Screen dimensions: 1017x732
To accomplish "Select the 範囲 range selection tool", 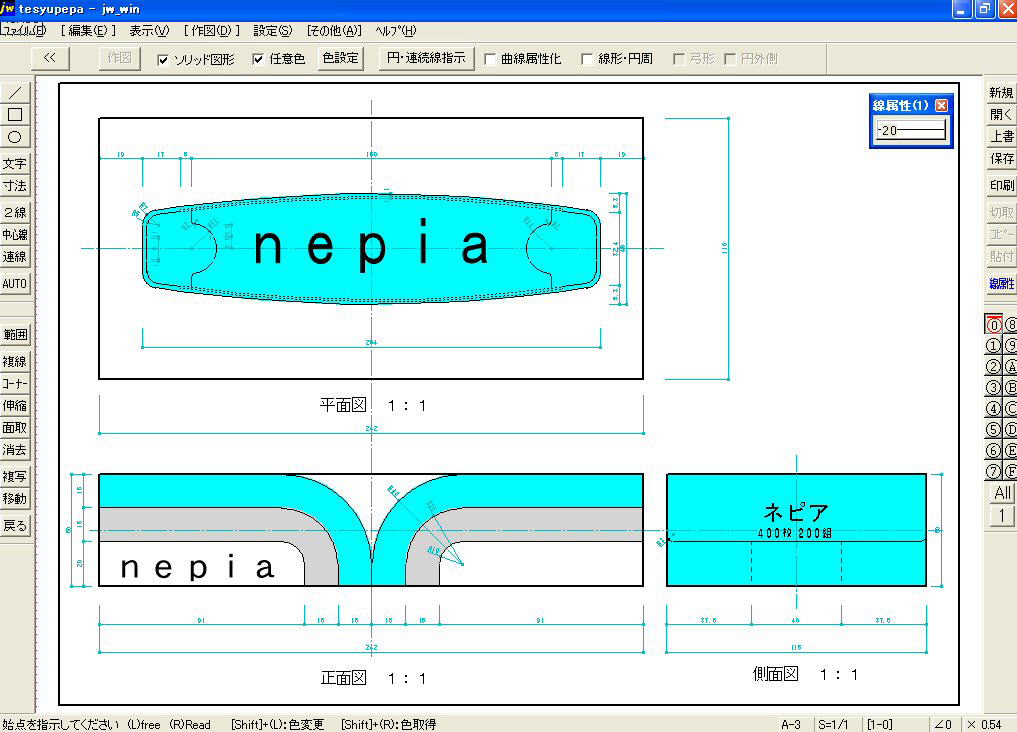I will coord(15,335).
